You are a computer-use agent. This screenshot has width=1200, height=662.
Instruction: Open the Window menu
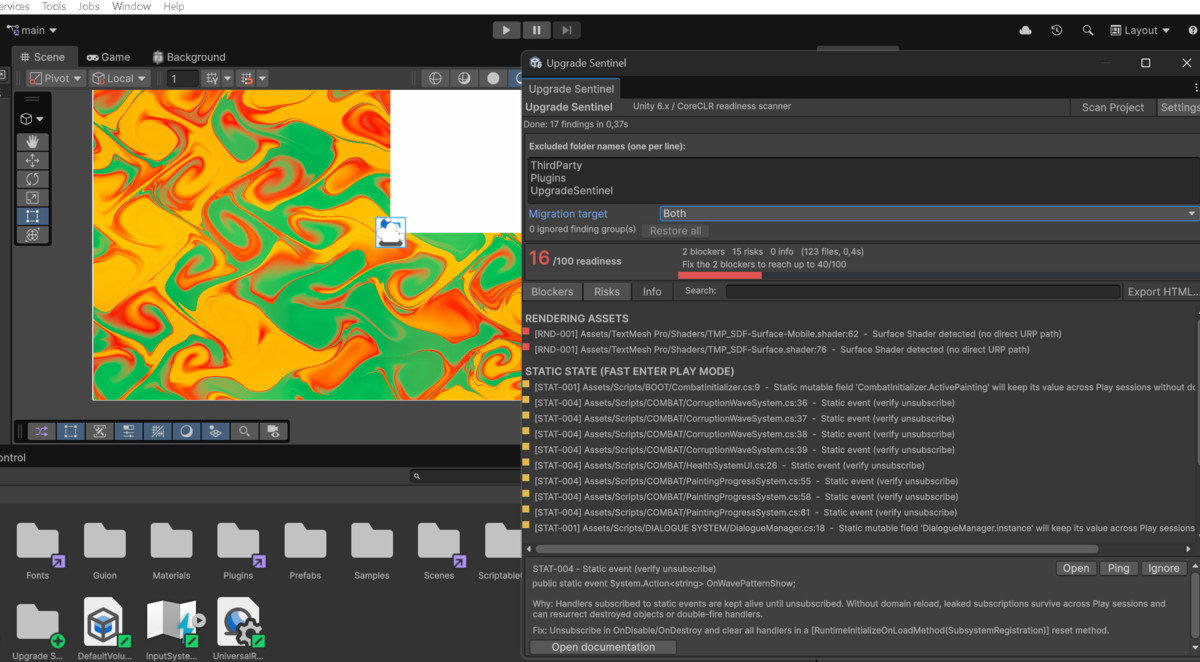tap(131, 6)
